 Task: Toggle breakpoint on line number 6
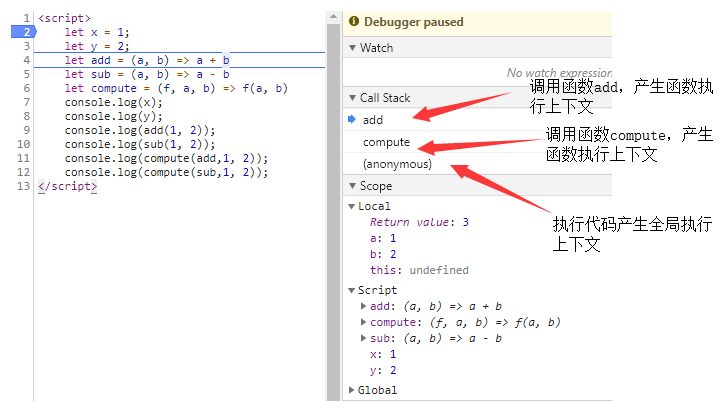[x=27, y=88]
